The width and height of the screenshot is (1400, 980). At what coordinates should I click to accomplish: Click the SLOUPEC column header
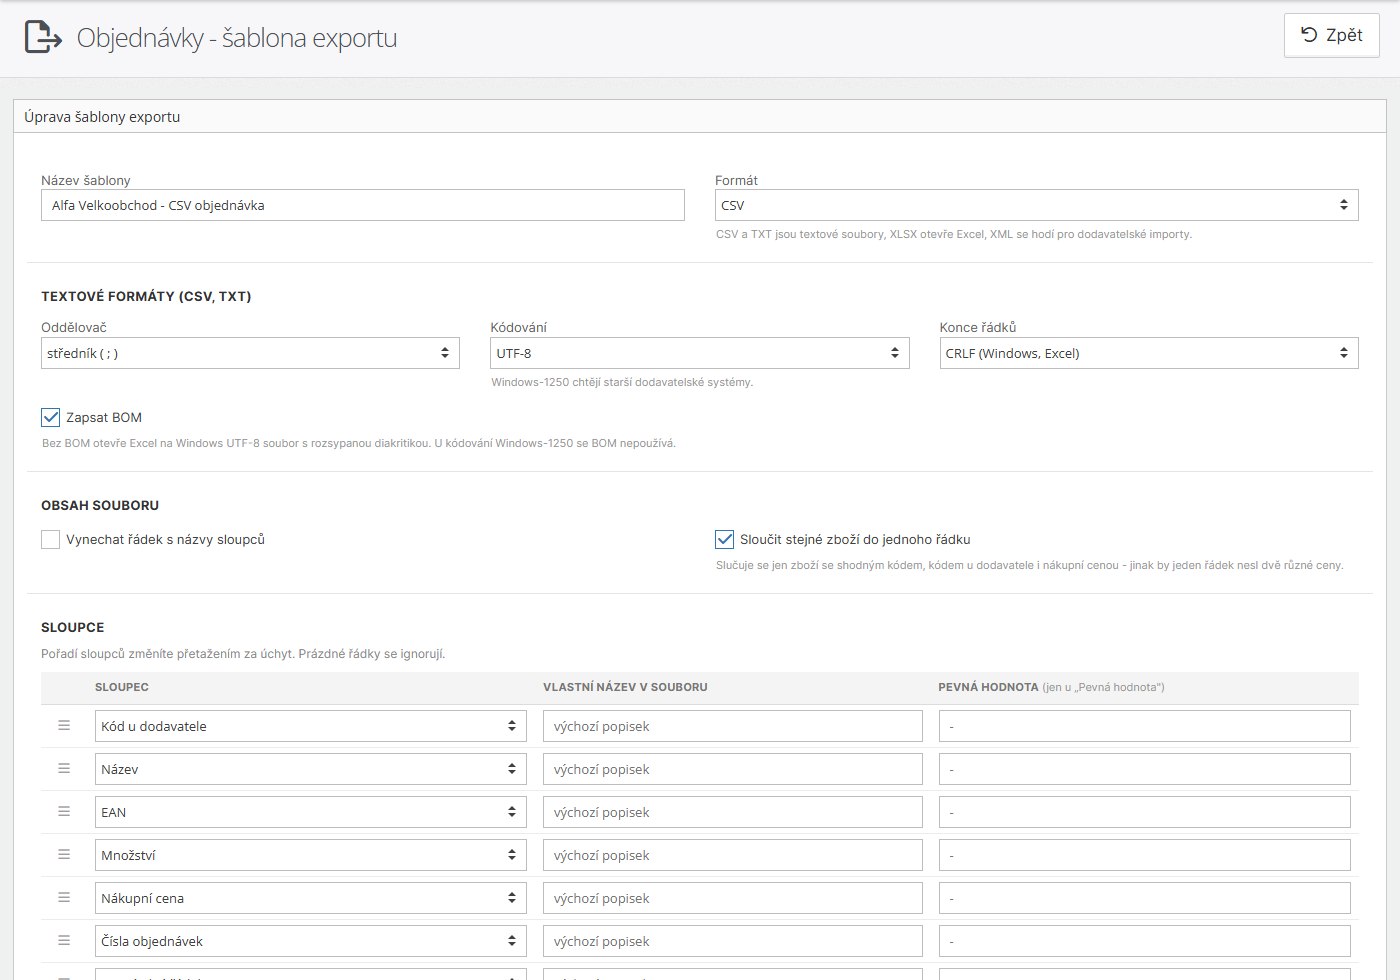point(122,687)
